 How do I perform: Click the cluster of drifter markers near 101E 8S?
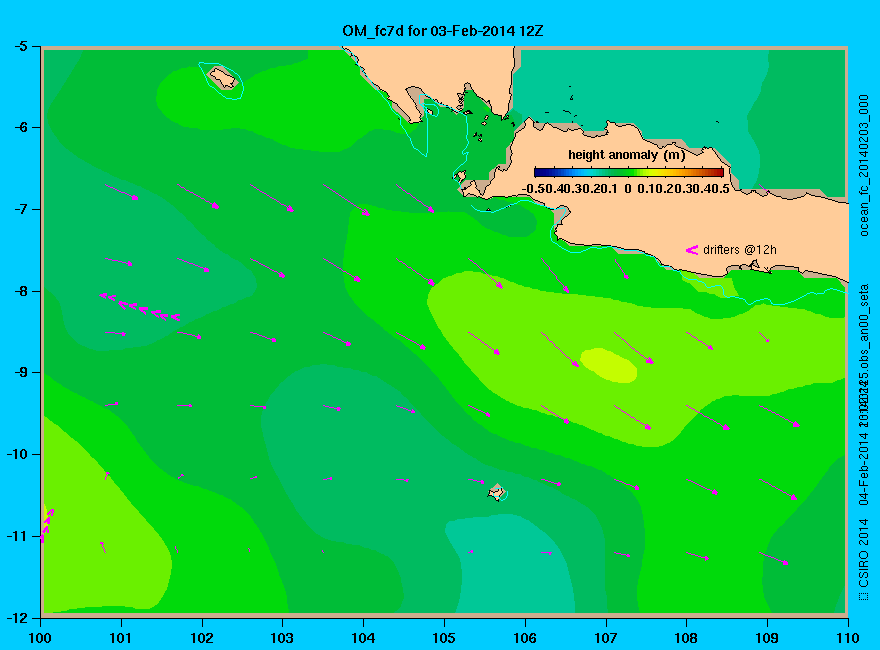click(x=140, y=306)
